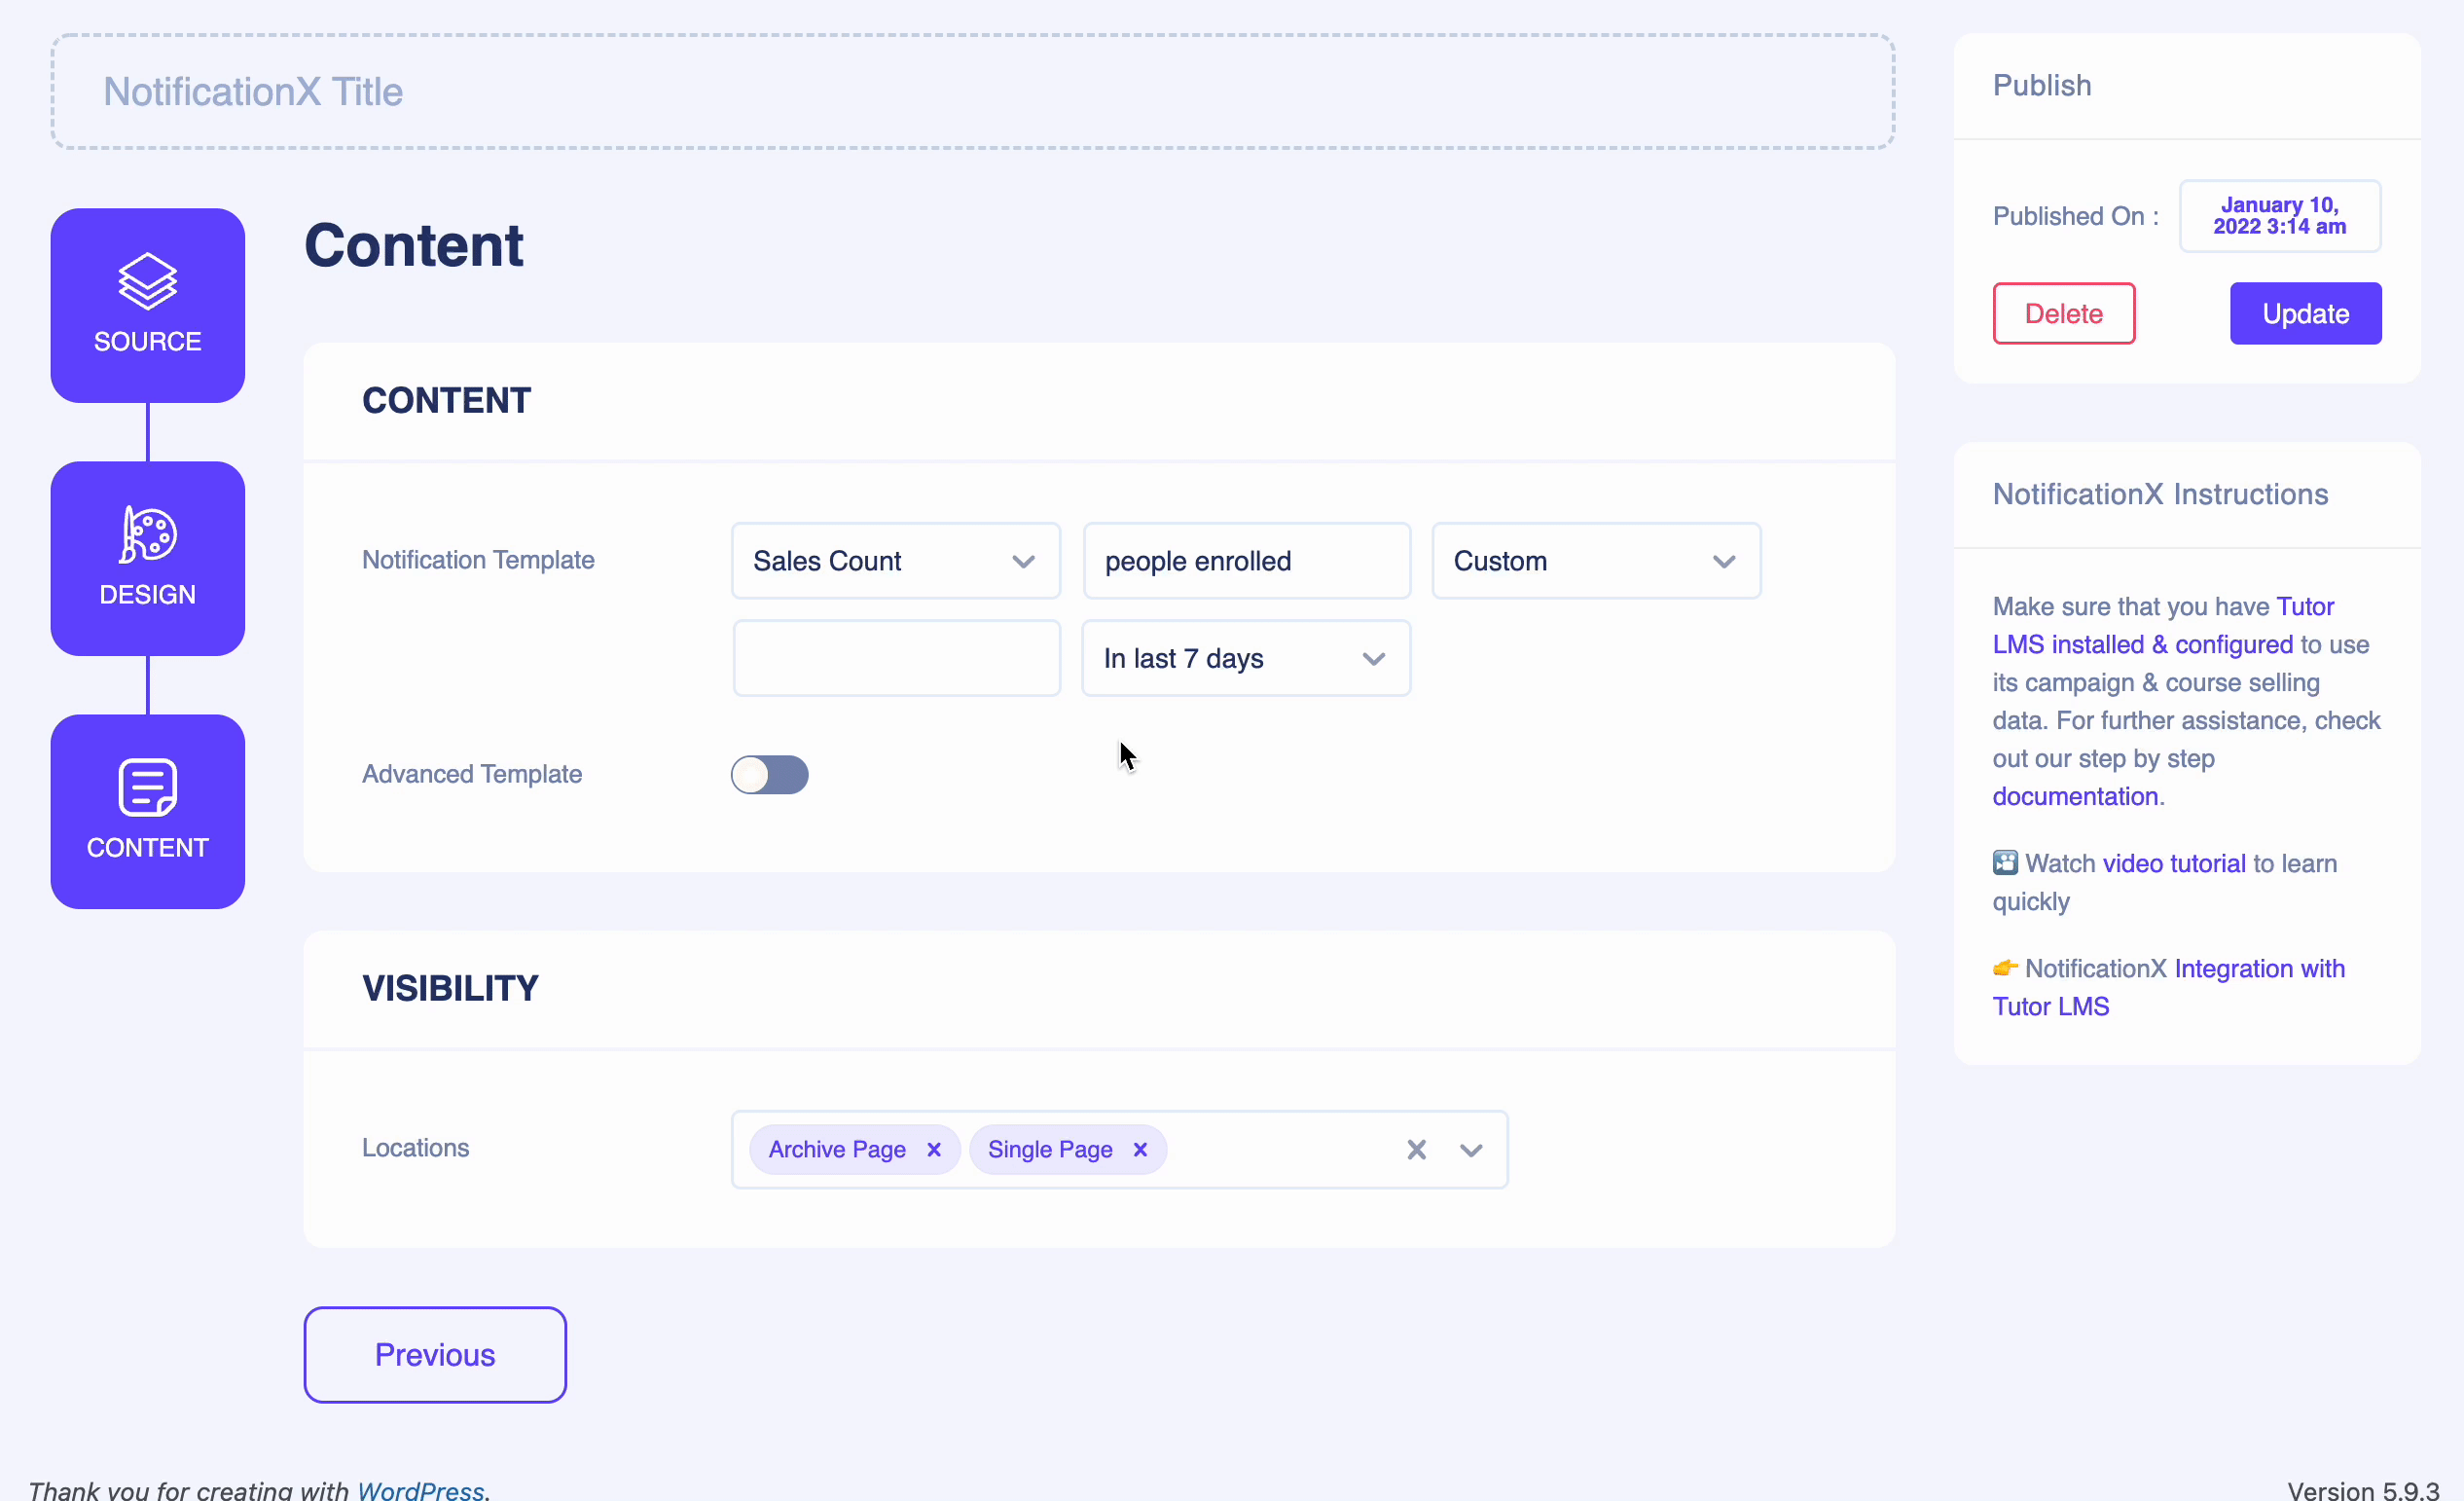
Task: Click the CONTENT tab label in sidebar
Action: click(148, 848)
